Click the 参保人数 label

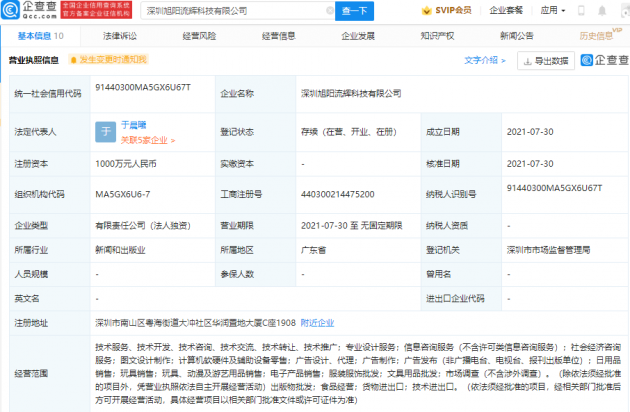pyautogui.click(x=237, y=274)
